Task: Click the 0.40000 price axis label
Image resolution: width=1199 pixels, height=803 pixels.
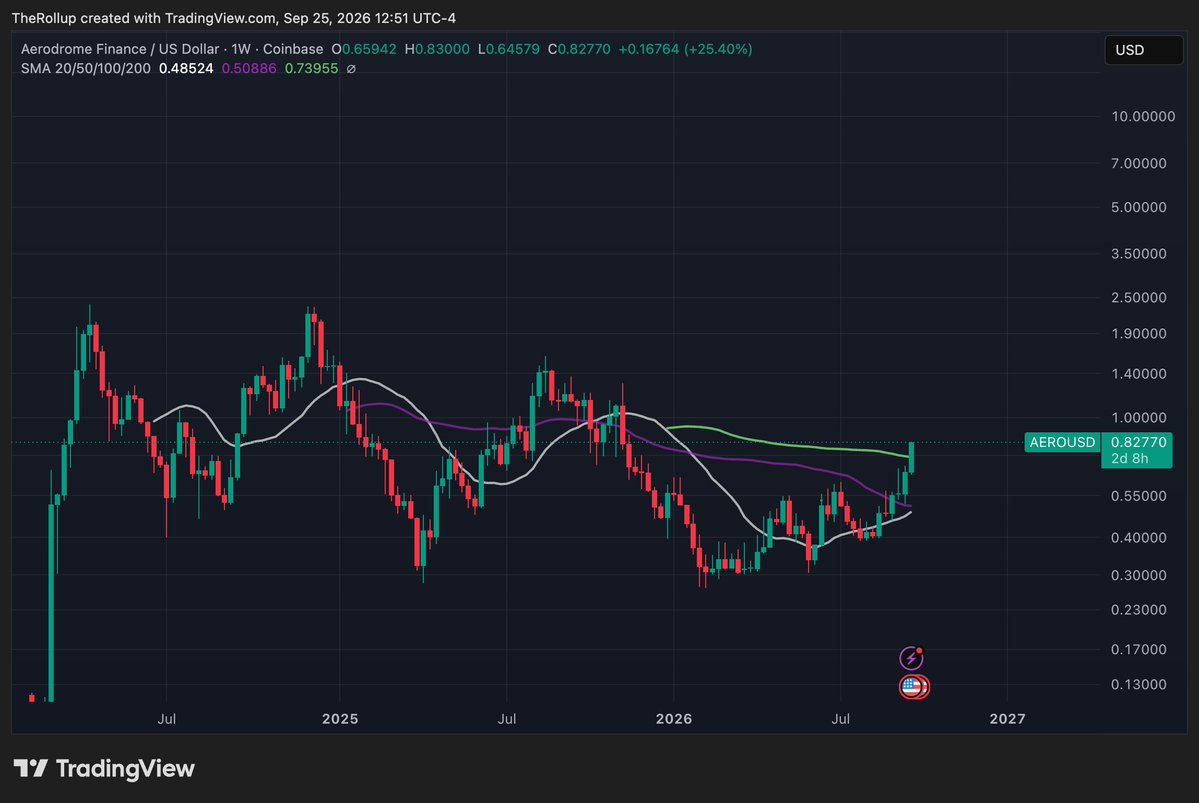Action: [x=1139, y=538]
